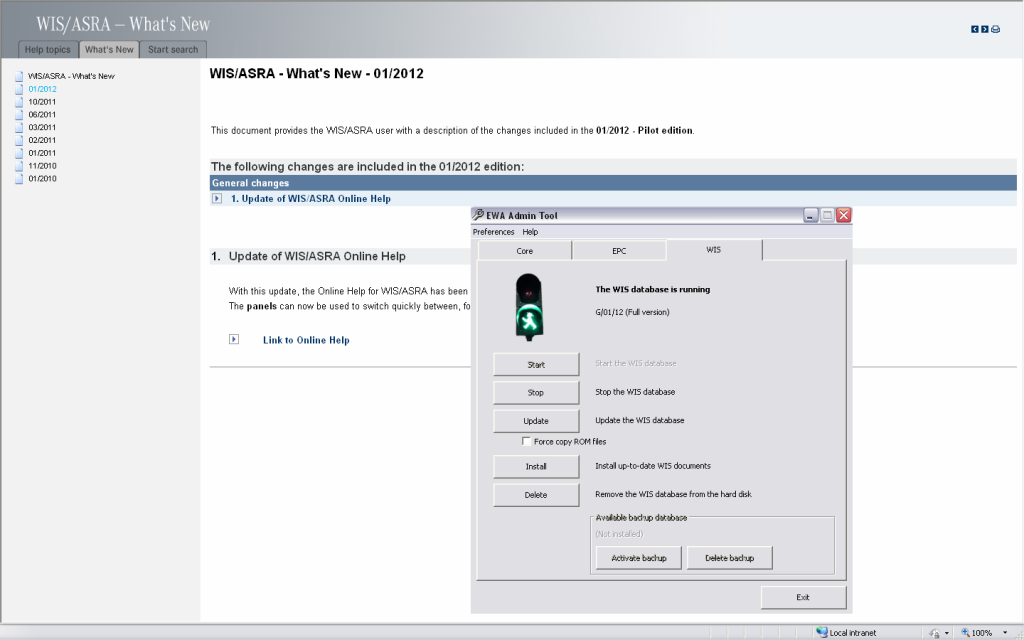Screen dimensions: 1024x640
Task: Select the WIS tab
Action: tap(714, 250)
